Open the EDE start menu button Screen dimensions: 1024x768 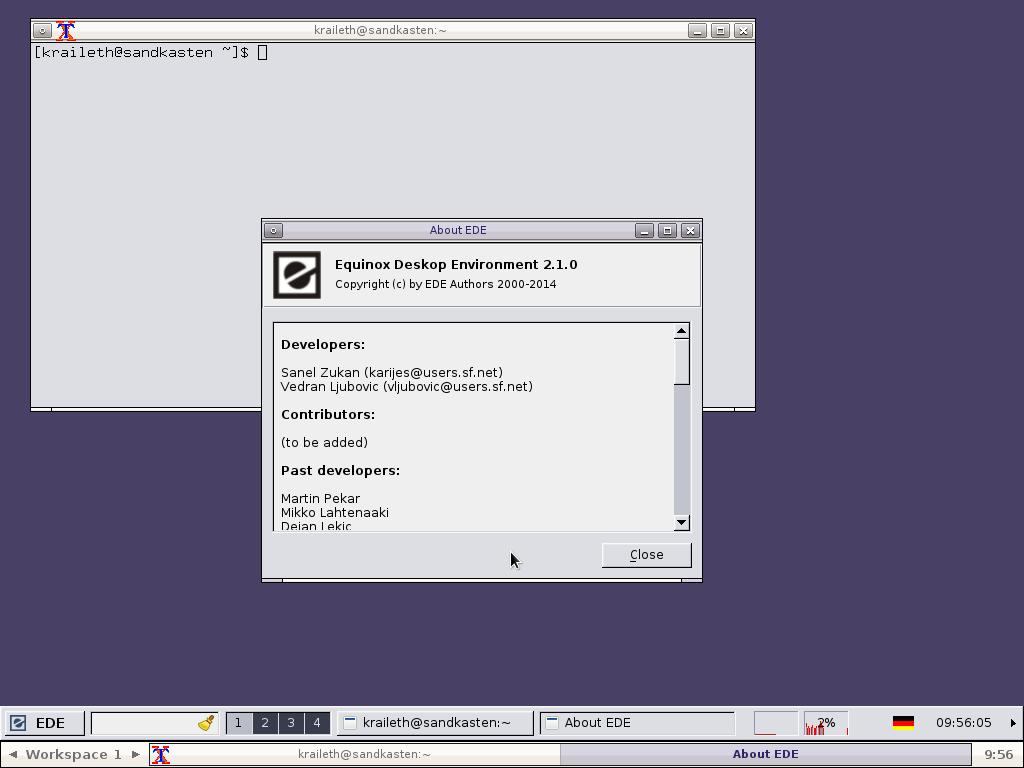[x=39, y=723]
